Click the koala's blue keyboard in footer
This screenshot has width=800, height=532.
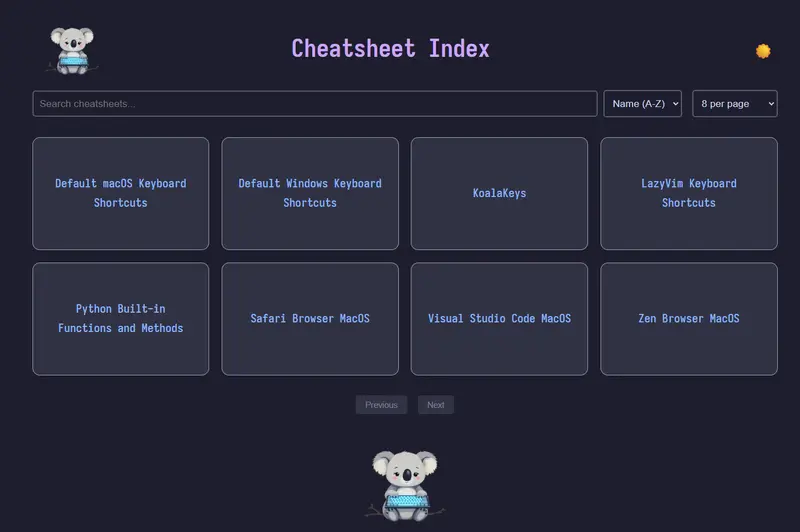404,501
